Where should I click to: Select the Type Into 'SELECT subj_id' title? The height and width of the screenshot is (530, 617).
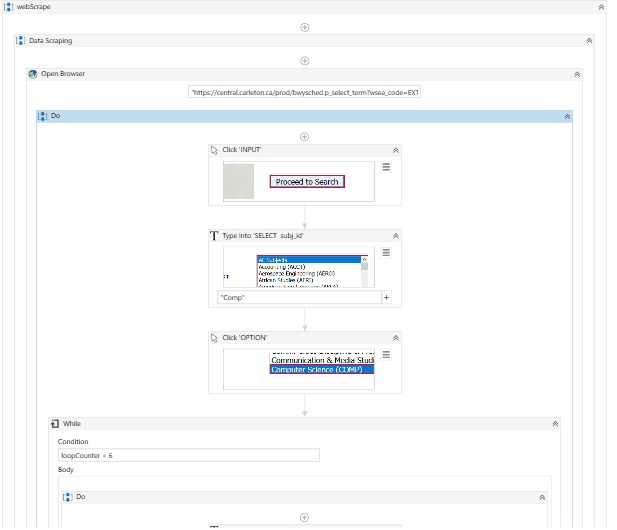click(263, 235)
